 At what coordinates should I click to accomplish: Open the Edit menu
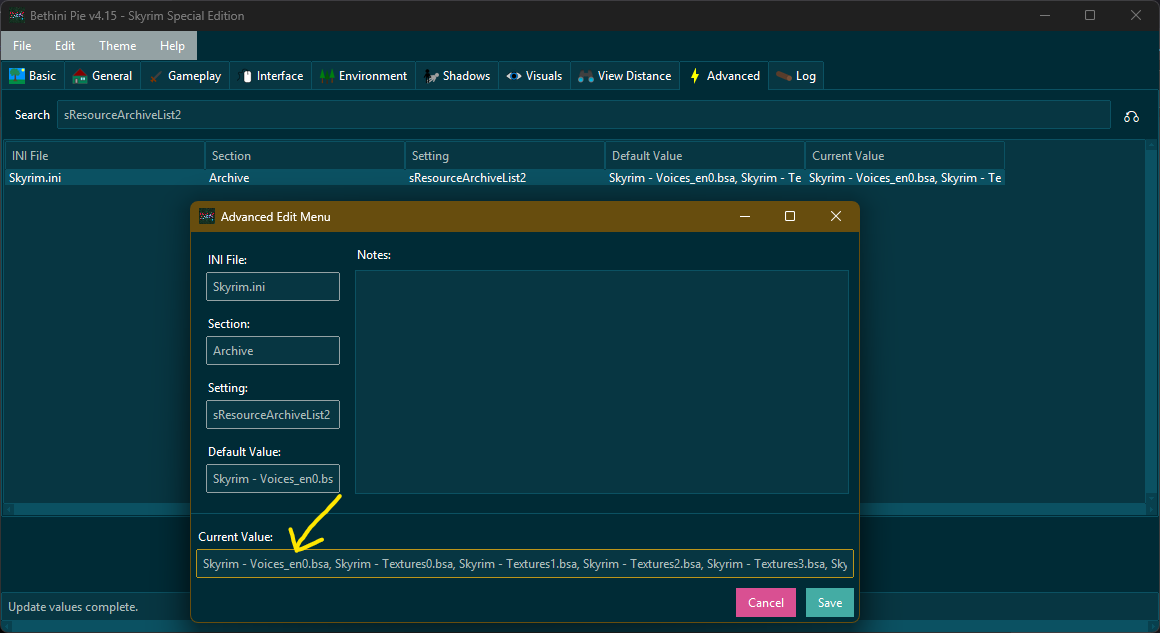(65, 46)
